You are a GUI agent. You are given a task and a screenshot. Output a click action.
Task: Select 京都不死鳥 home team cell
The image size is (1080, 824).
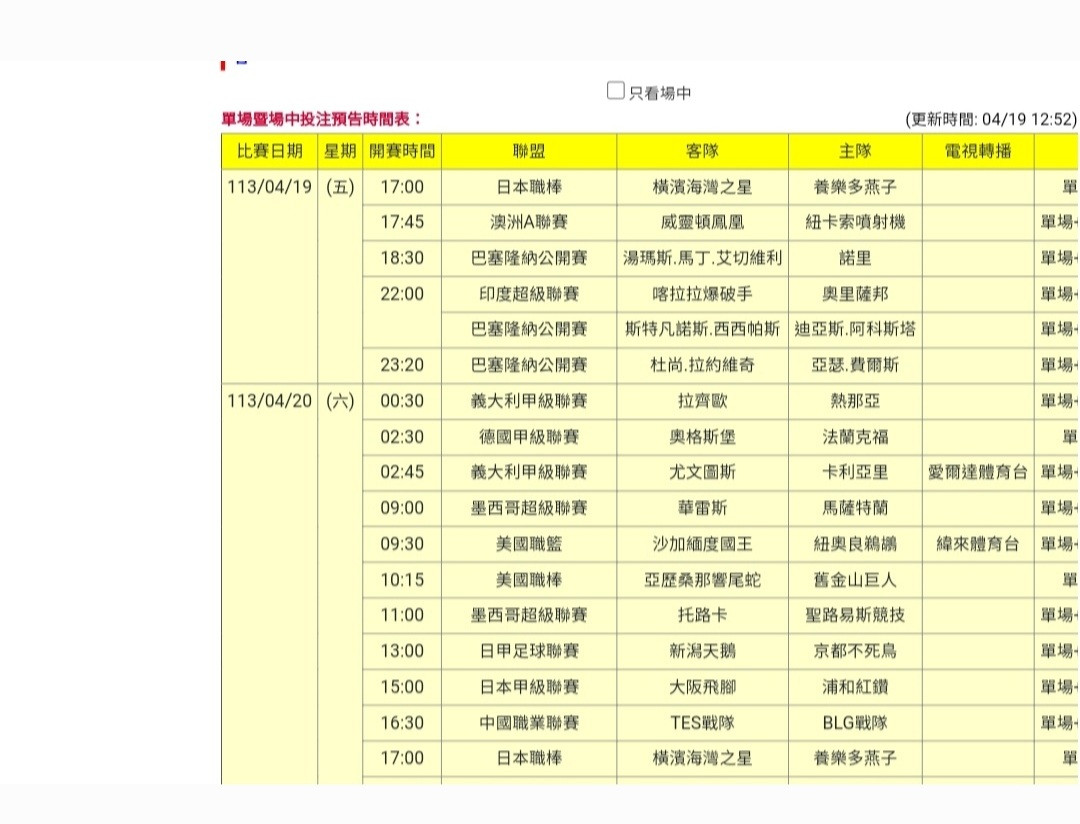(855, 650)
